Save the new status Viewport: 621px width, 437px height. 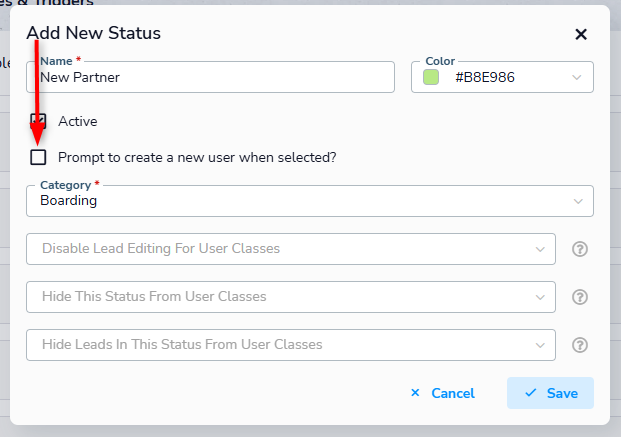550,393
